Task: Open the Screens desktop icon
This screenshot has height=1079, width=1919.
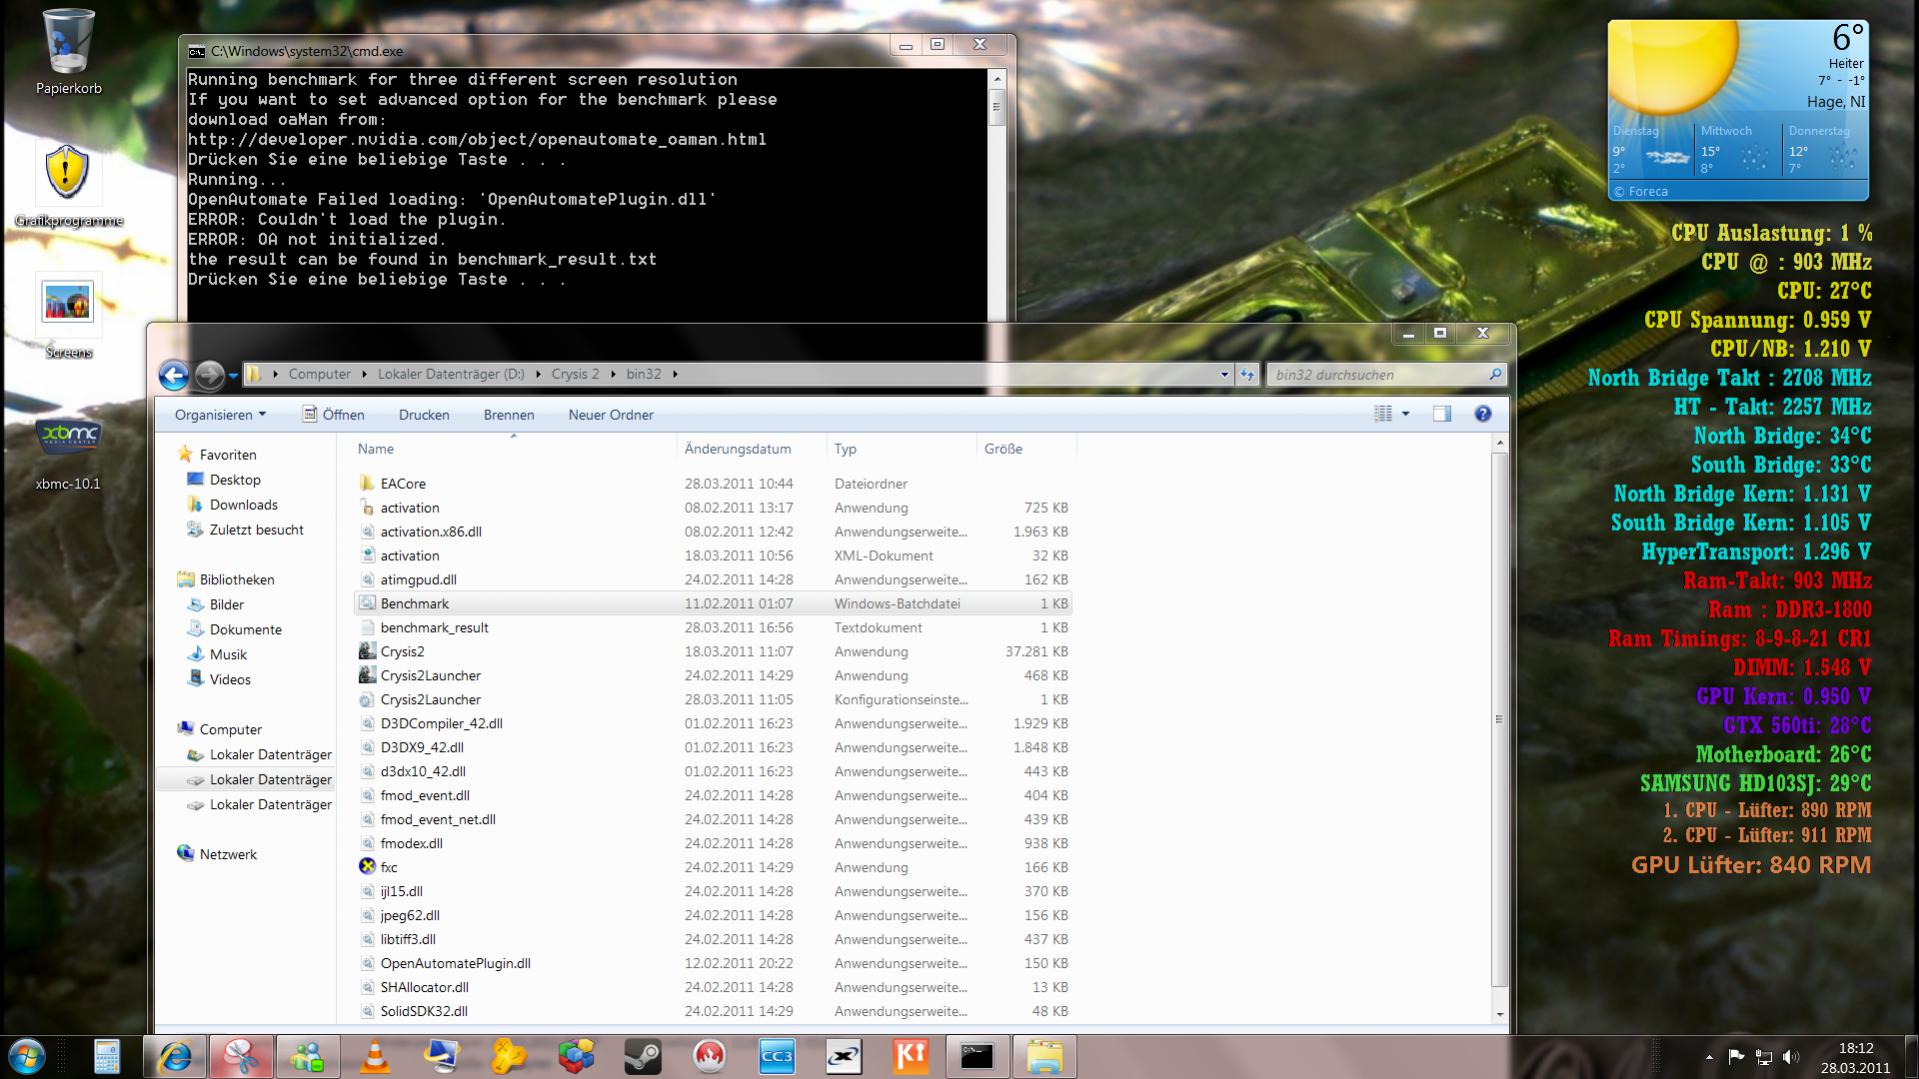Action: click(68, 316)
